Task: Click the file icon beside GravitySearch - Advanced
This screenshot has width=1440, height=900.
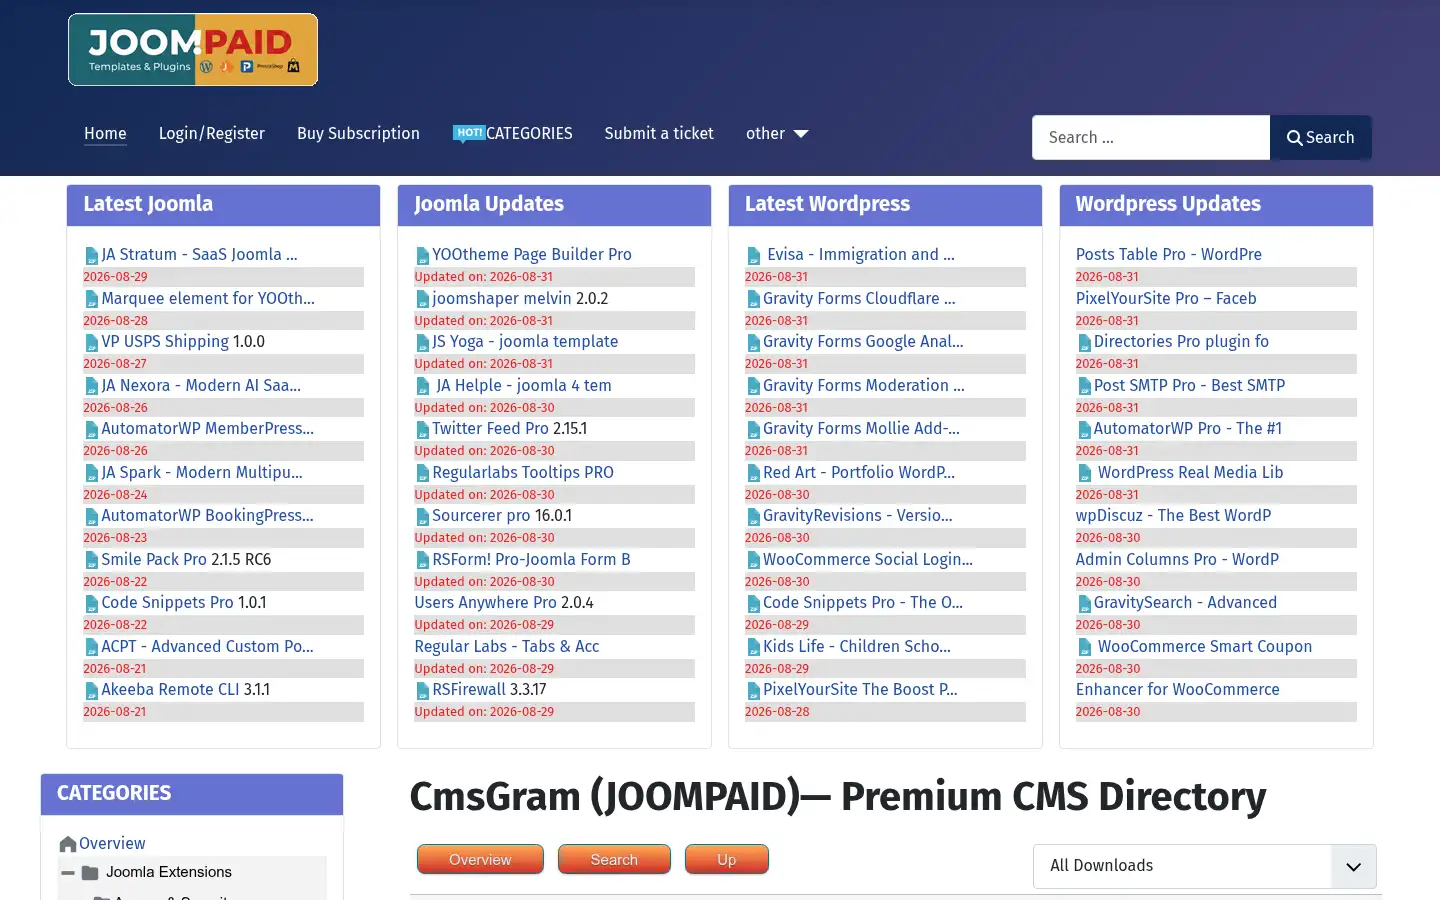Action: pyautogui.click(x=1085, y=604)
